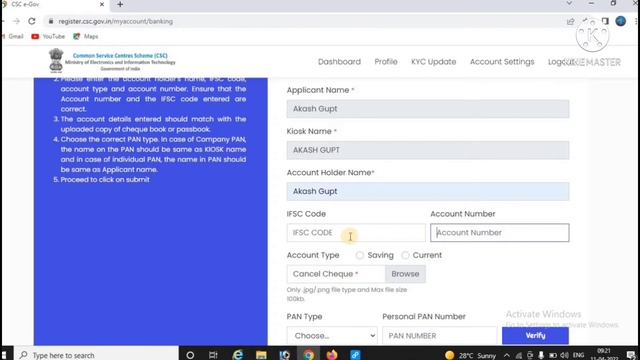Screen dimensions: 640x360
Task: Click the 'IFSC Code' label
Action: click(306, 214)
